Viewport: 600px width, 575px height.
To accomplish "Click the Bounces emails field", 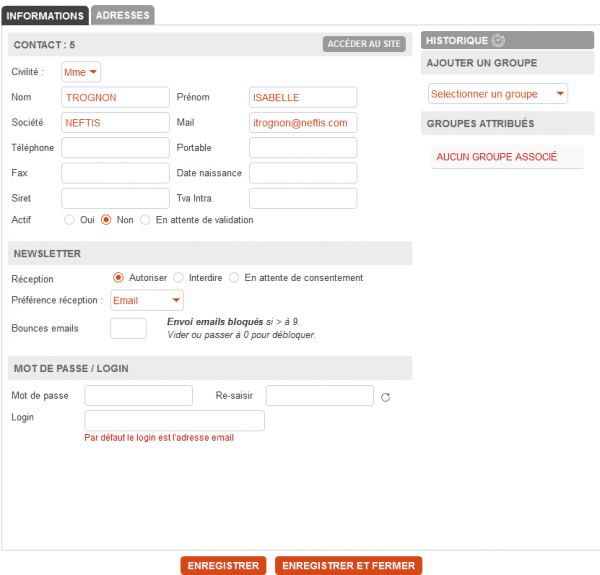I will 128,328.
